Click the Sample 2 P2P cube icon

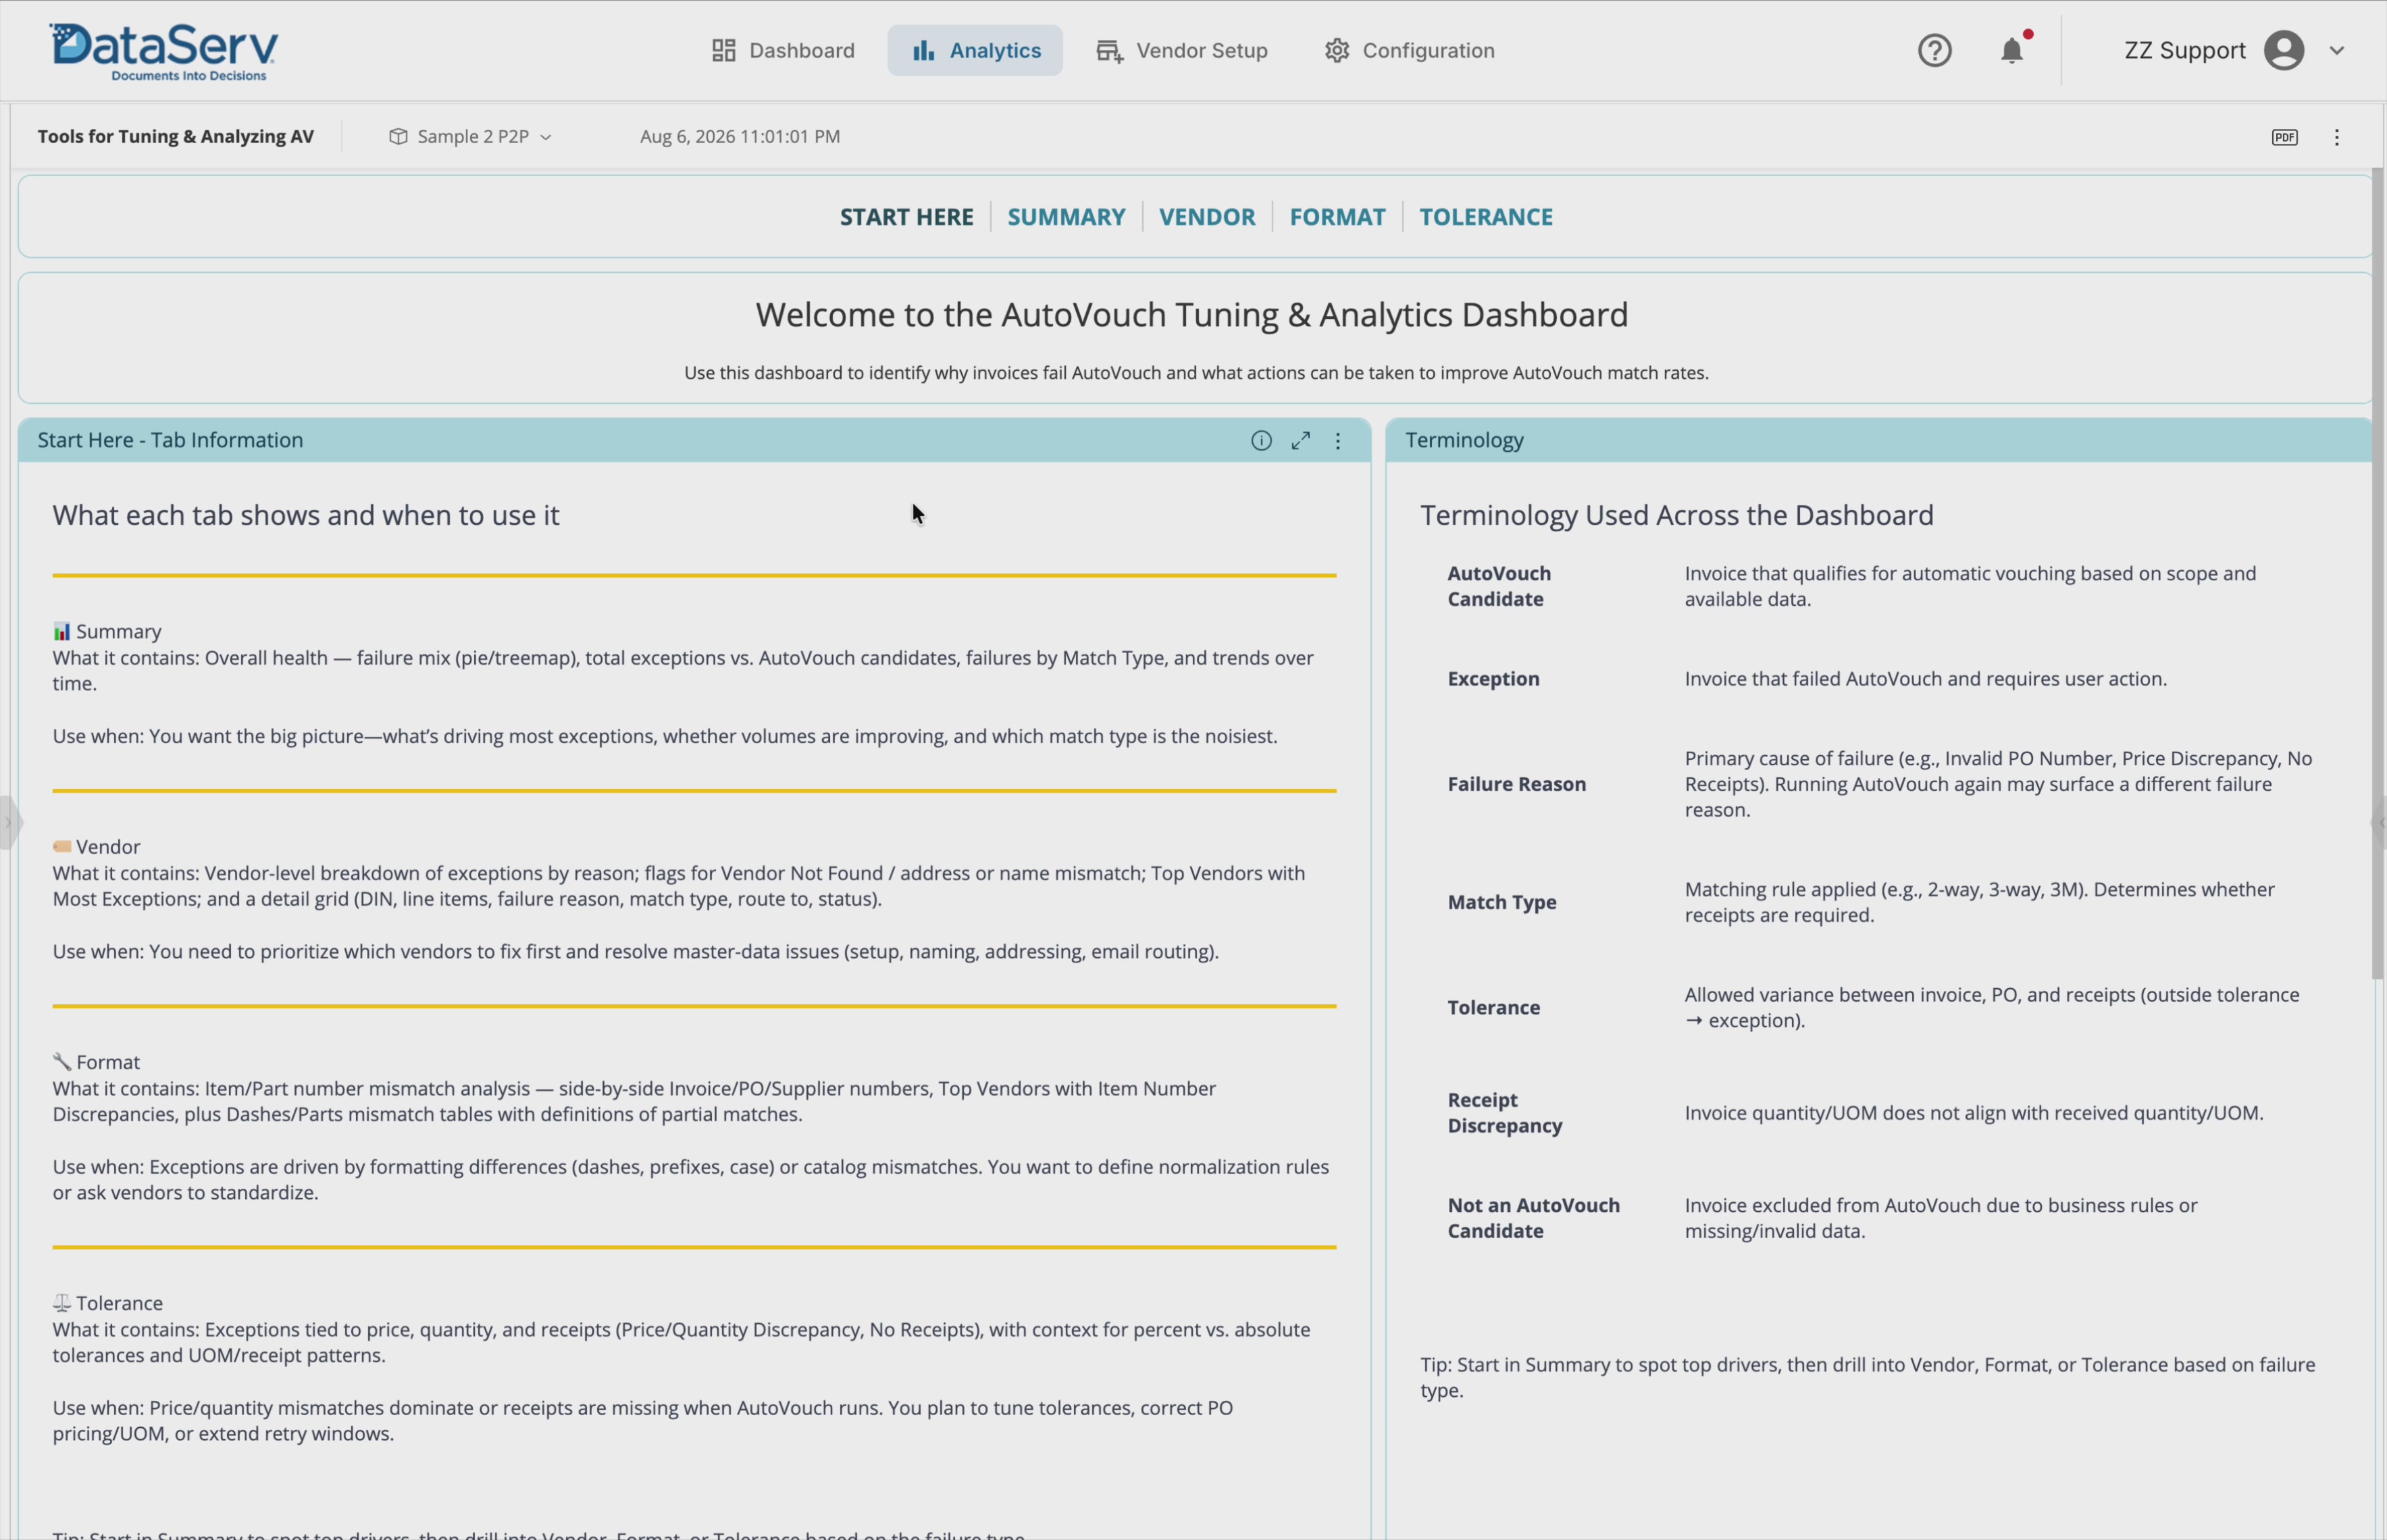coord(398,136)
